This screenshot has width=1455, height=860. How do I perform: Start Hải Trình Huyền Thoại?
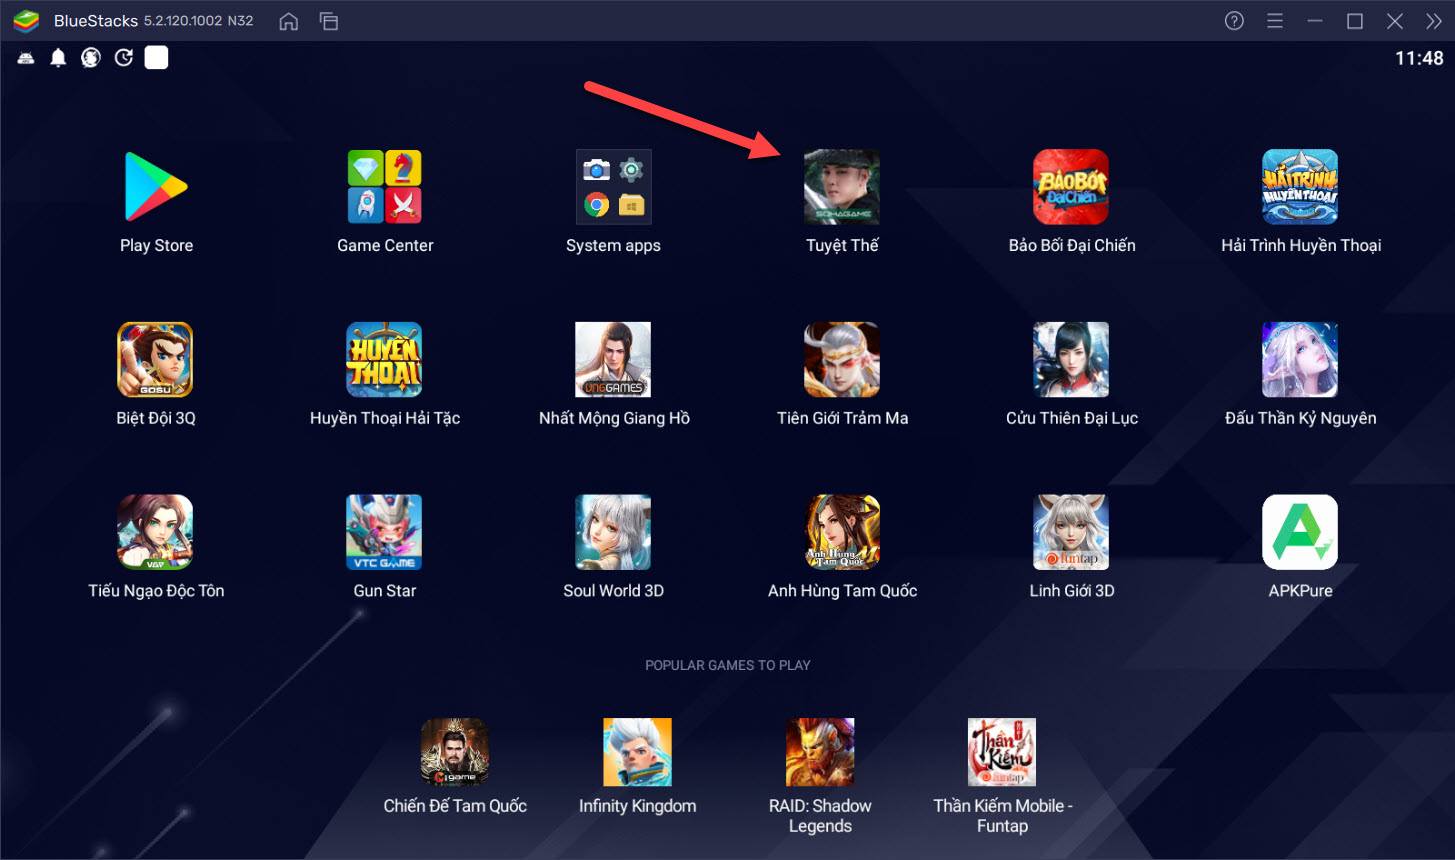click(1300, 187)
